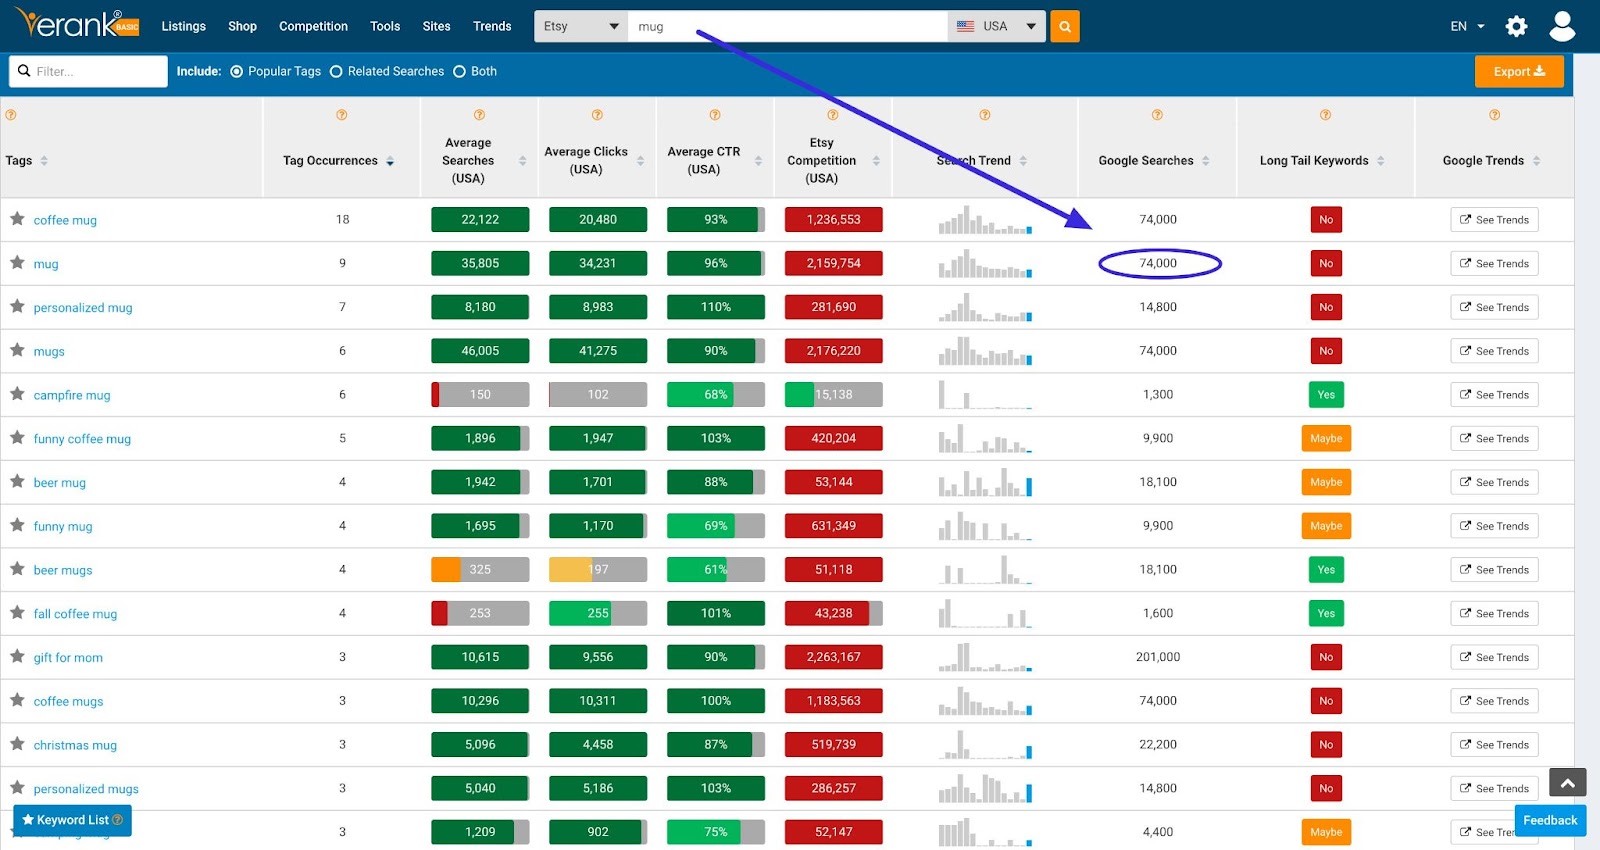Star the personalized mug tag
Screen dimensions: 1600x850
pos(17,307)
